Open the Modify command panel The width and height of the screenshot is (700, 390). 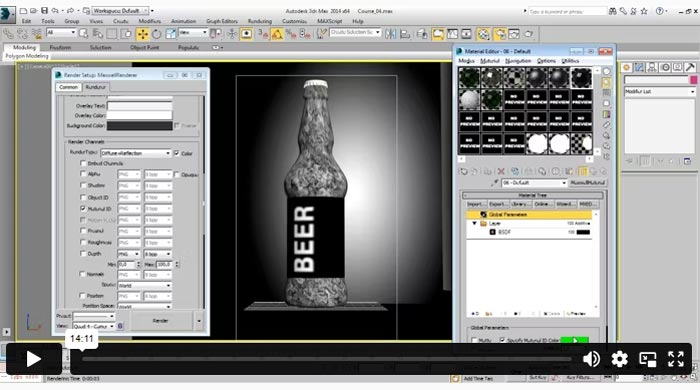coord(639,67)
